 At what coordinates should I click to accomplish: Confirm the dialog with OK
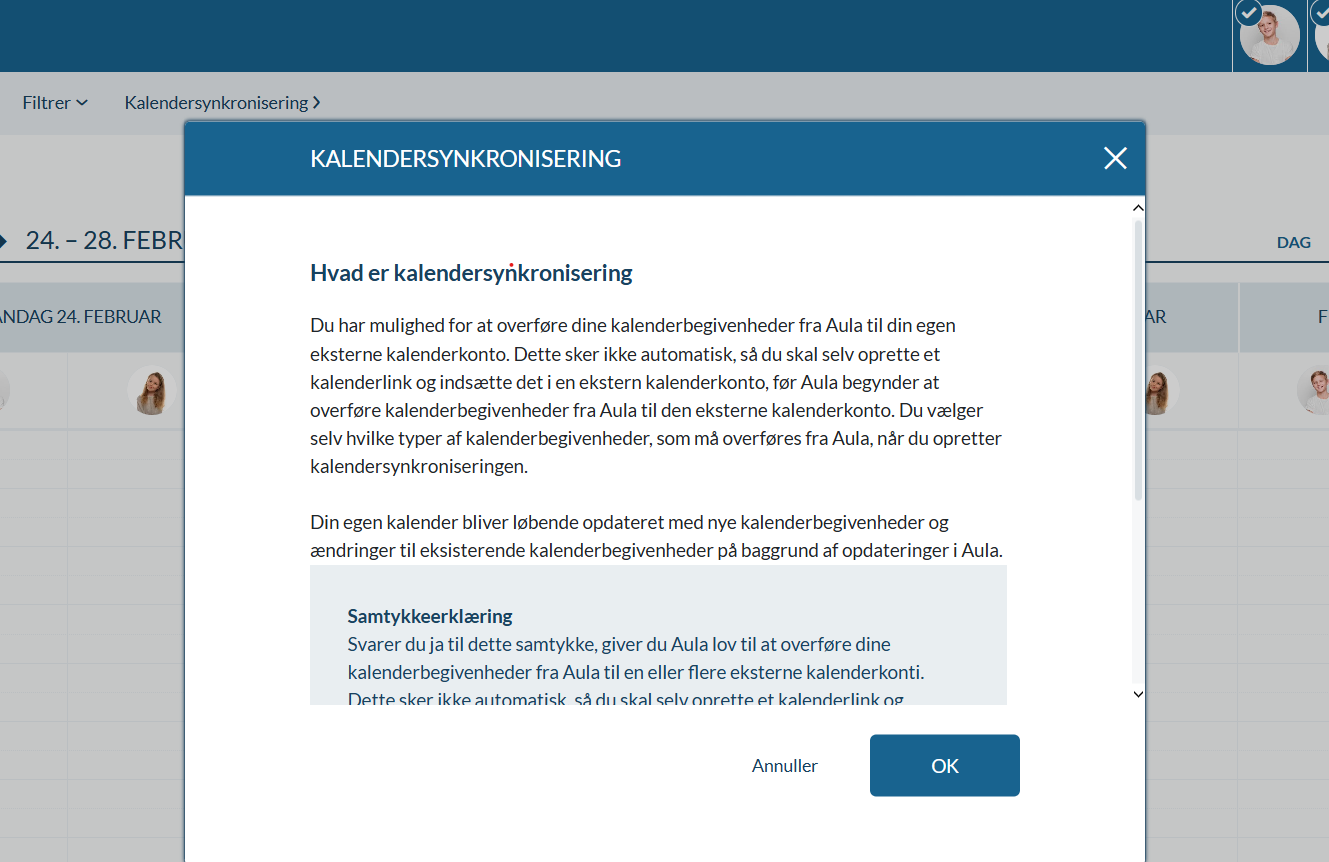(x=944, y=766)
